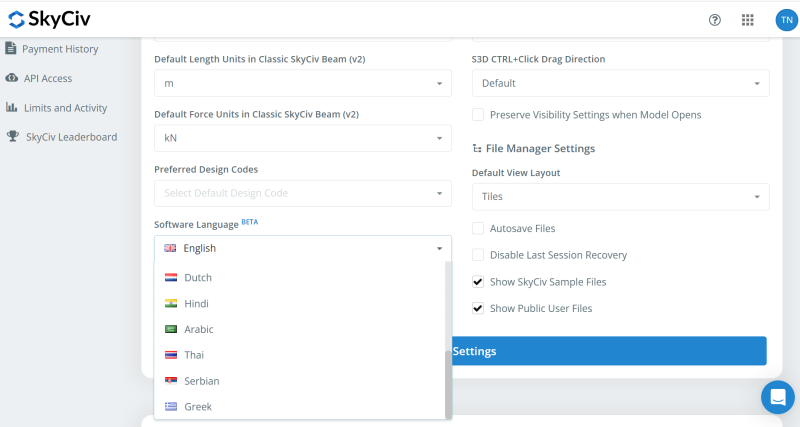800x427 pixels.
Task: Click the Limits and Activity chart icon
Action: [x=11, y=107]
